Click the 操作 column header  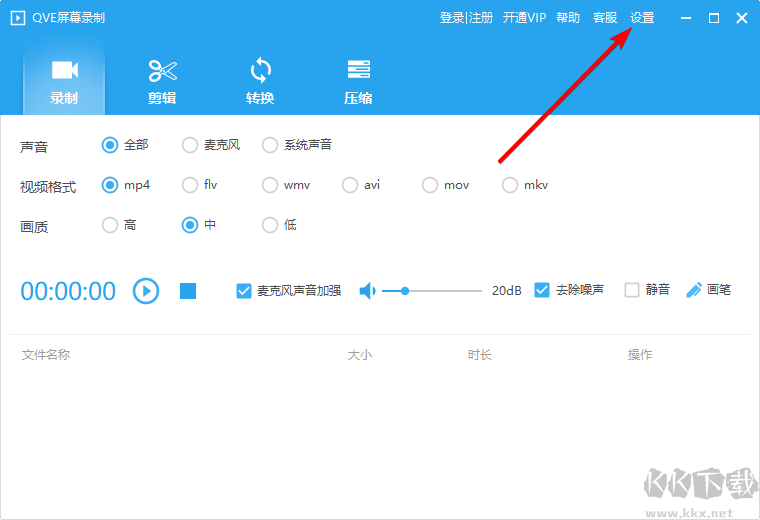coord(640,355)
